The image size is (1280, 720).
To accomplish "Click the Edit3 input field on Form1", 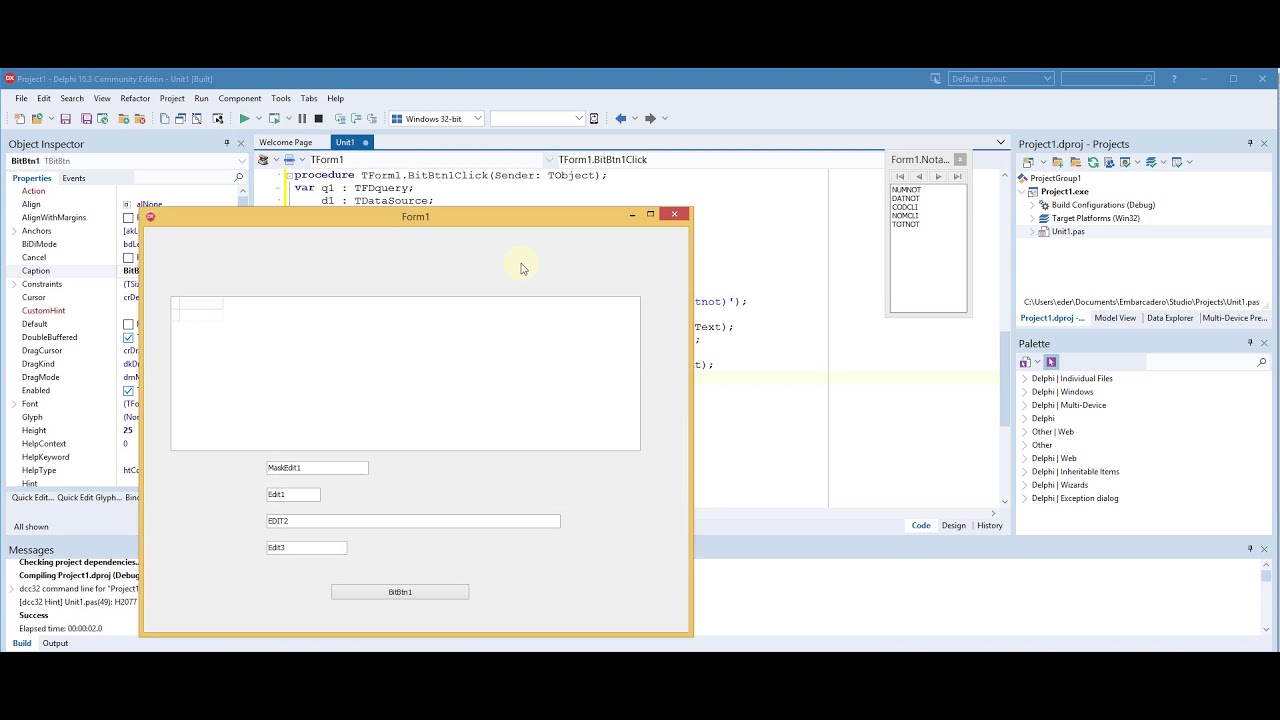I will coord(306,548).
